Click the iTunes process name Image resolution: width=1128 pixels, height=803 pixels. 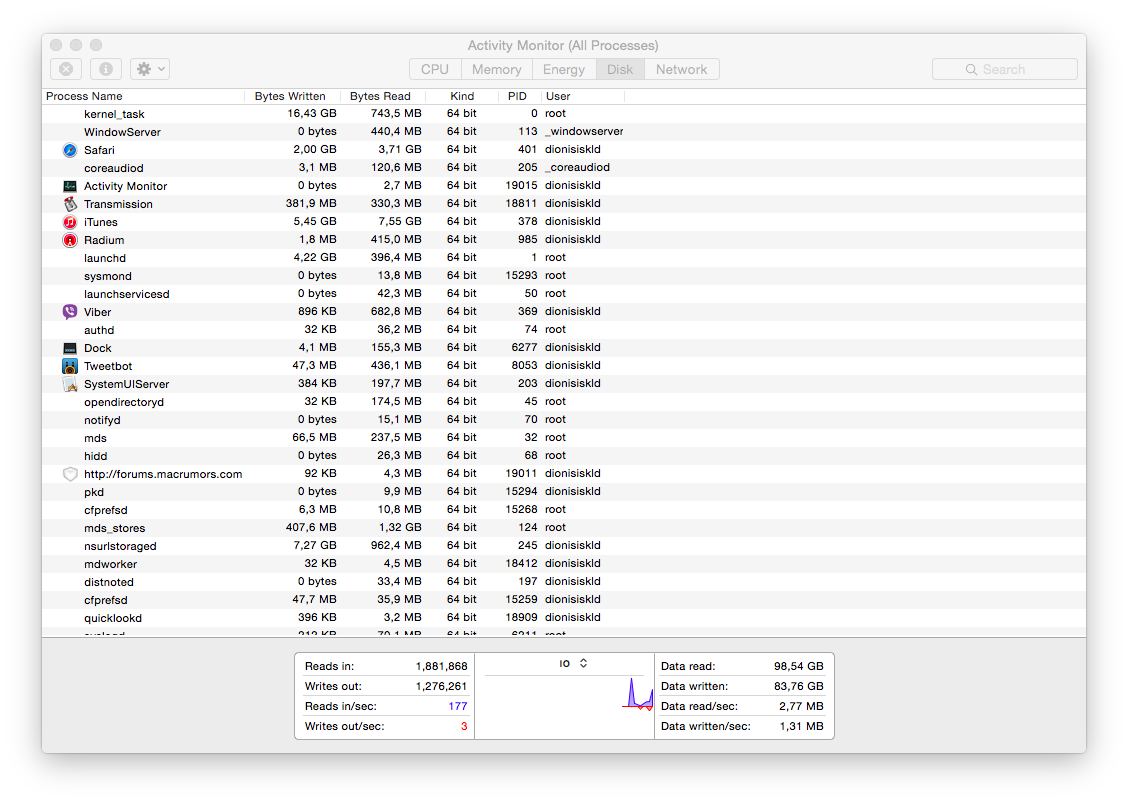pyautogui.click(x=101, y=222)
